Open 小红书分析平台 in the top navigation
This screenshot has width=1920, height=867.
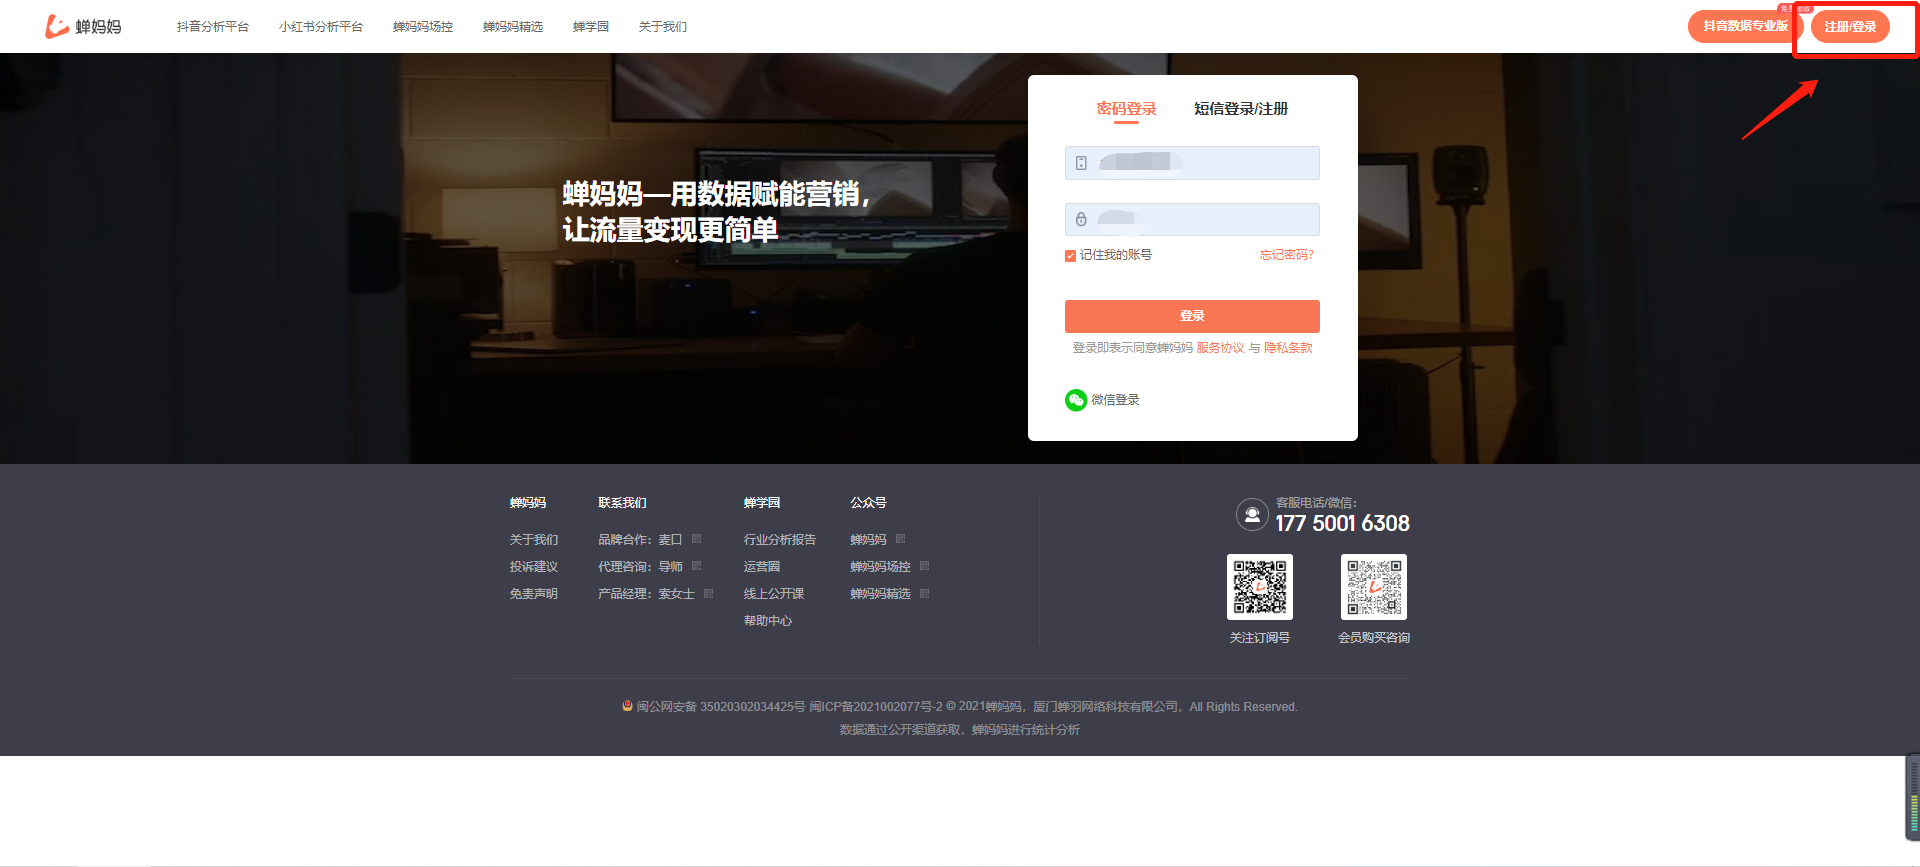[x=321, y=27]
